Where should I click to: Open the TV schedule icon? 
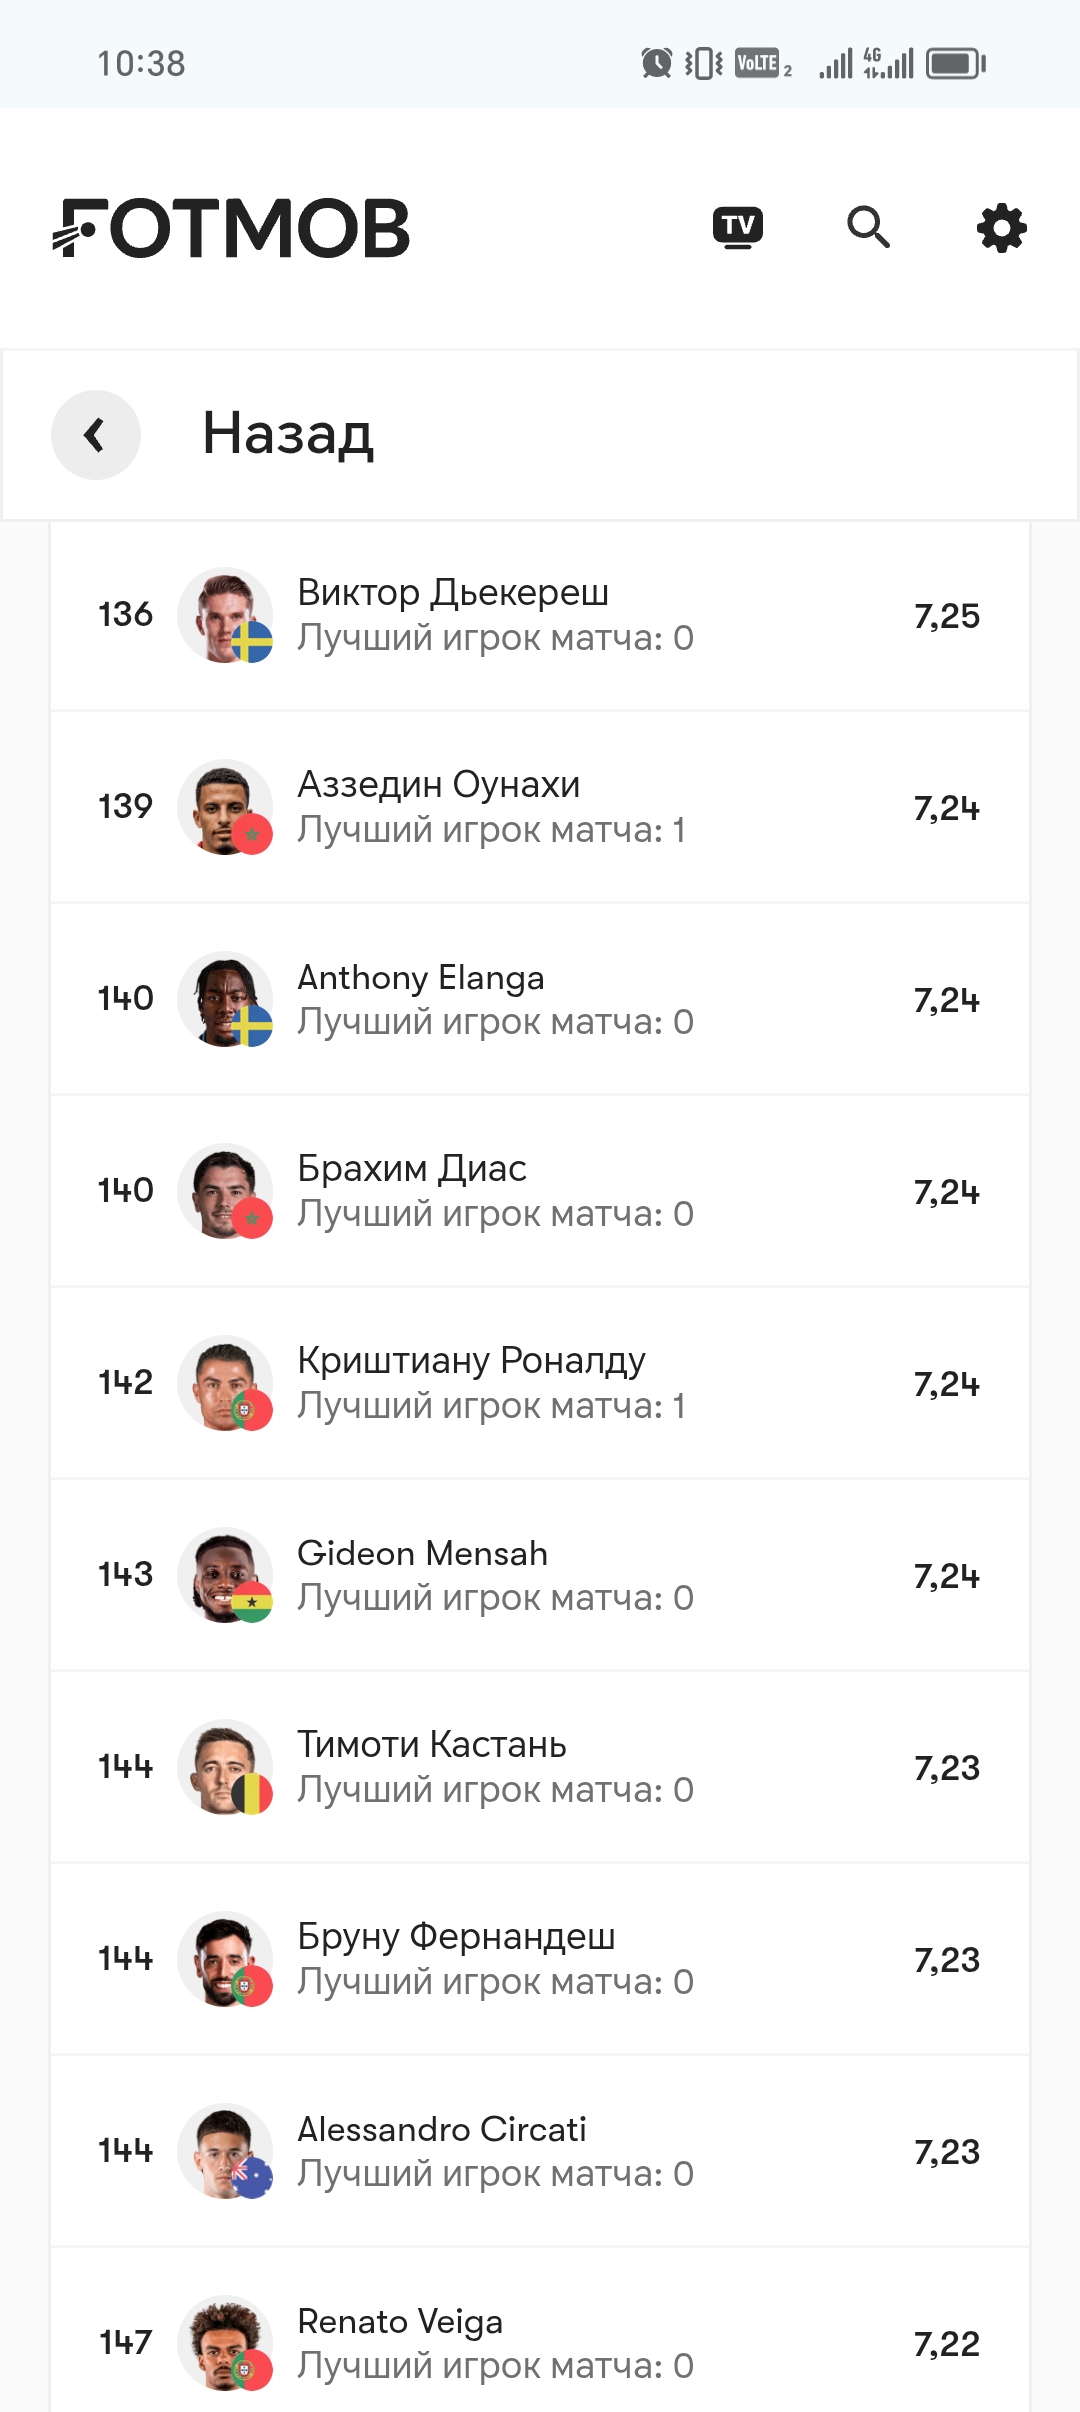tap(738, 228)
